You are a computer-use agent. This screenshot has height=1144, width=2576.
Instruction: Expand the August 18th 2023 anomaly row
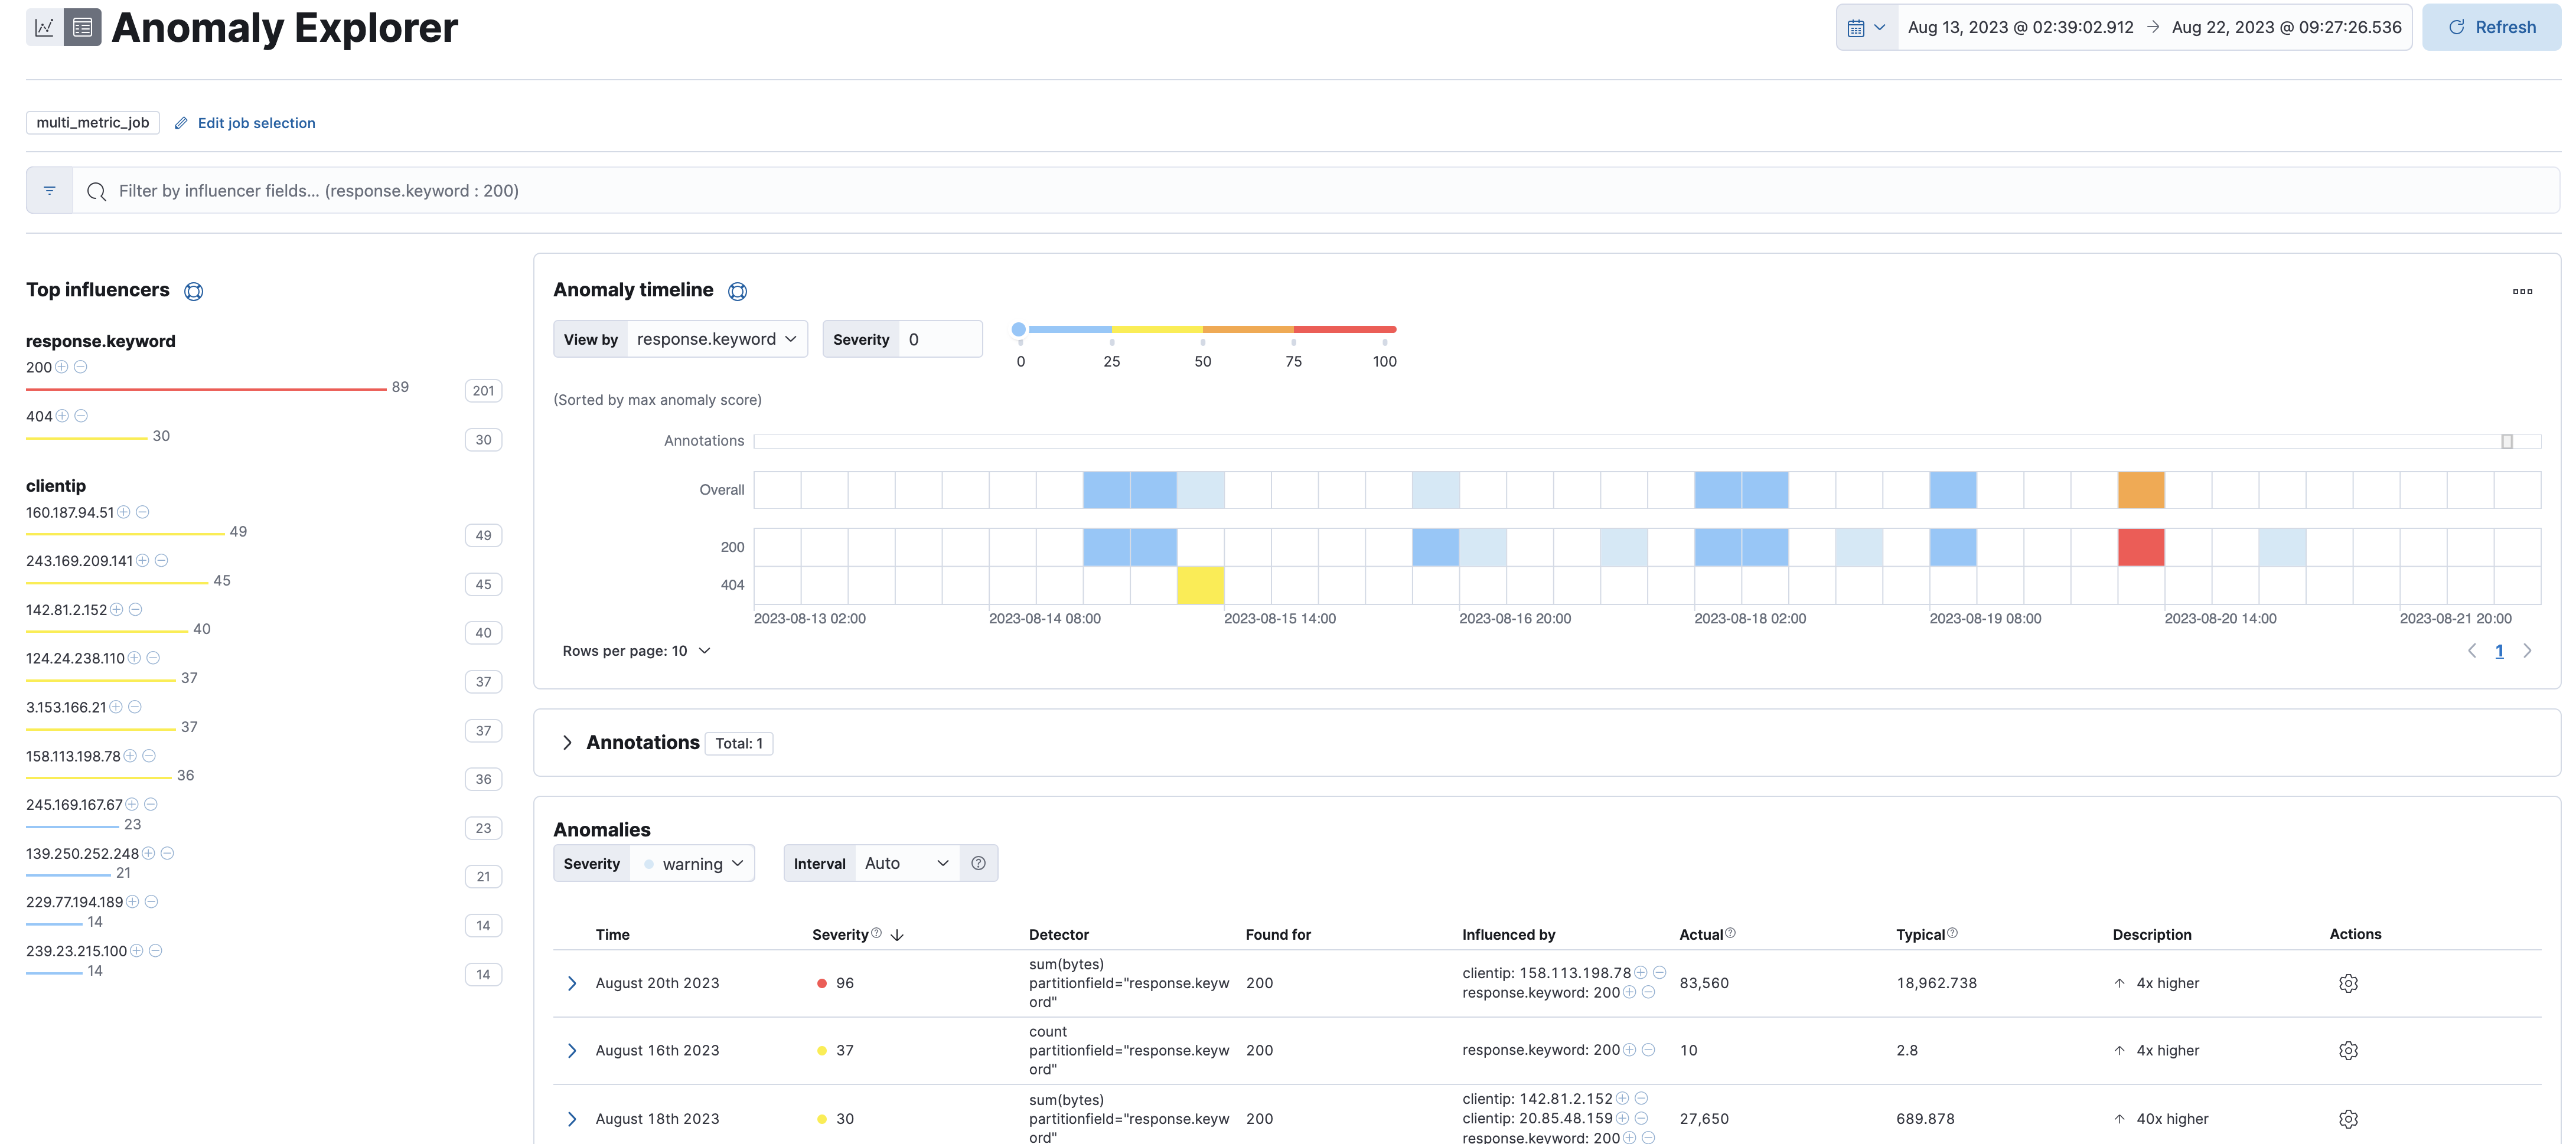(572, 1118)
